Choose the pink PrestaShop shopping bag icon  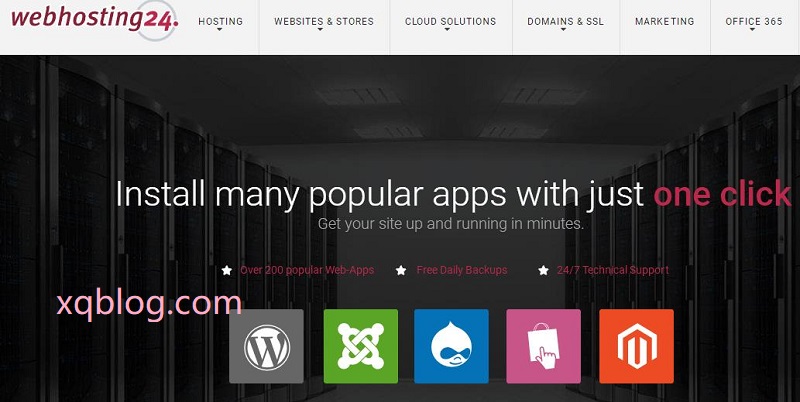[543, 346]
